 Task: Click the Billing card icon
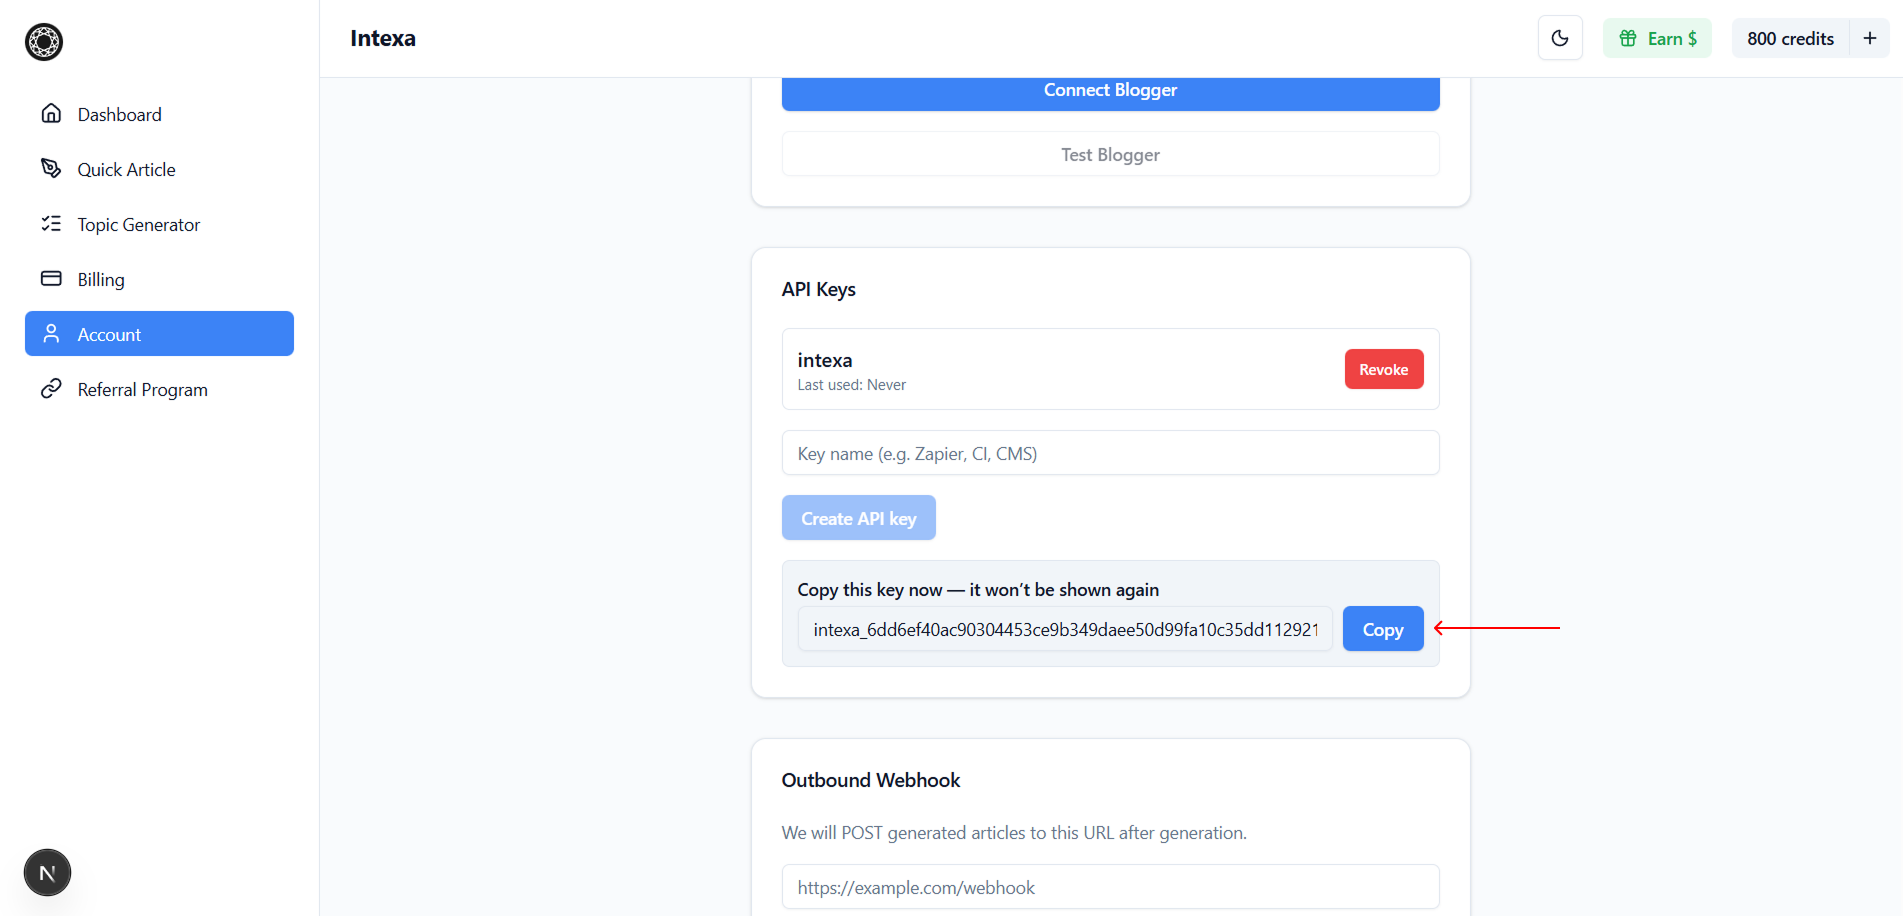[51, 279]
